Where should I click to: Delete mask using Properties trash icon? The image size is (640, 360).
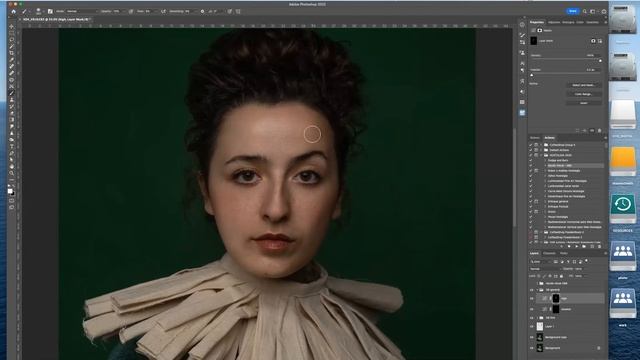click(x=600, y=131)
